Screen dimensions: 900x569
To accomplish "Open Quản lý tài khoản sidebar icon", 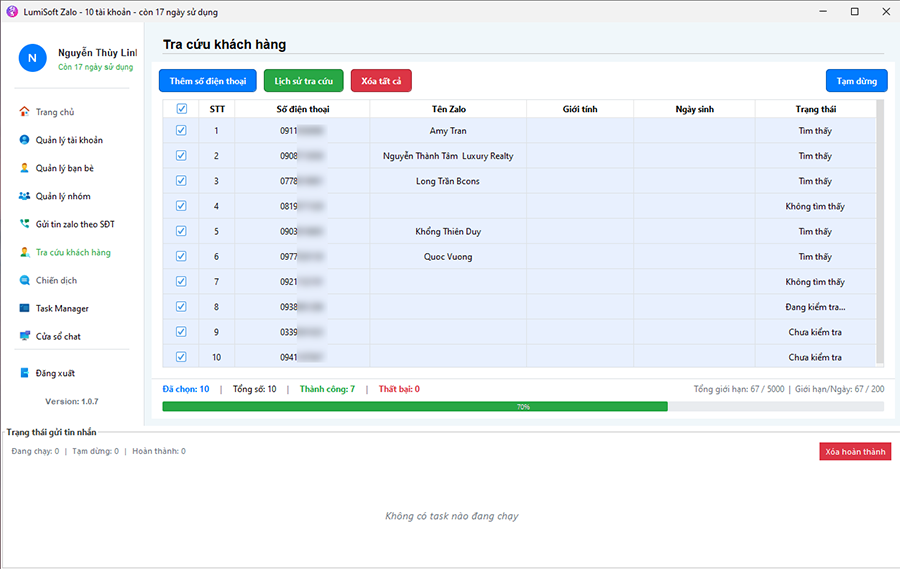I will [24, 140].
